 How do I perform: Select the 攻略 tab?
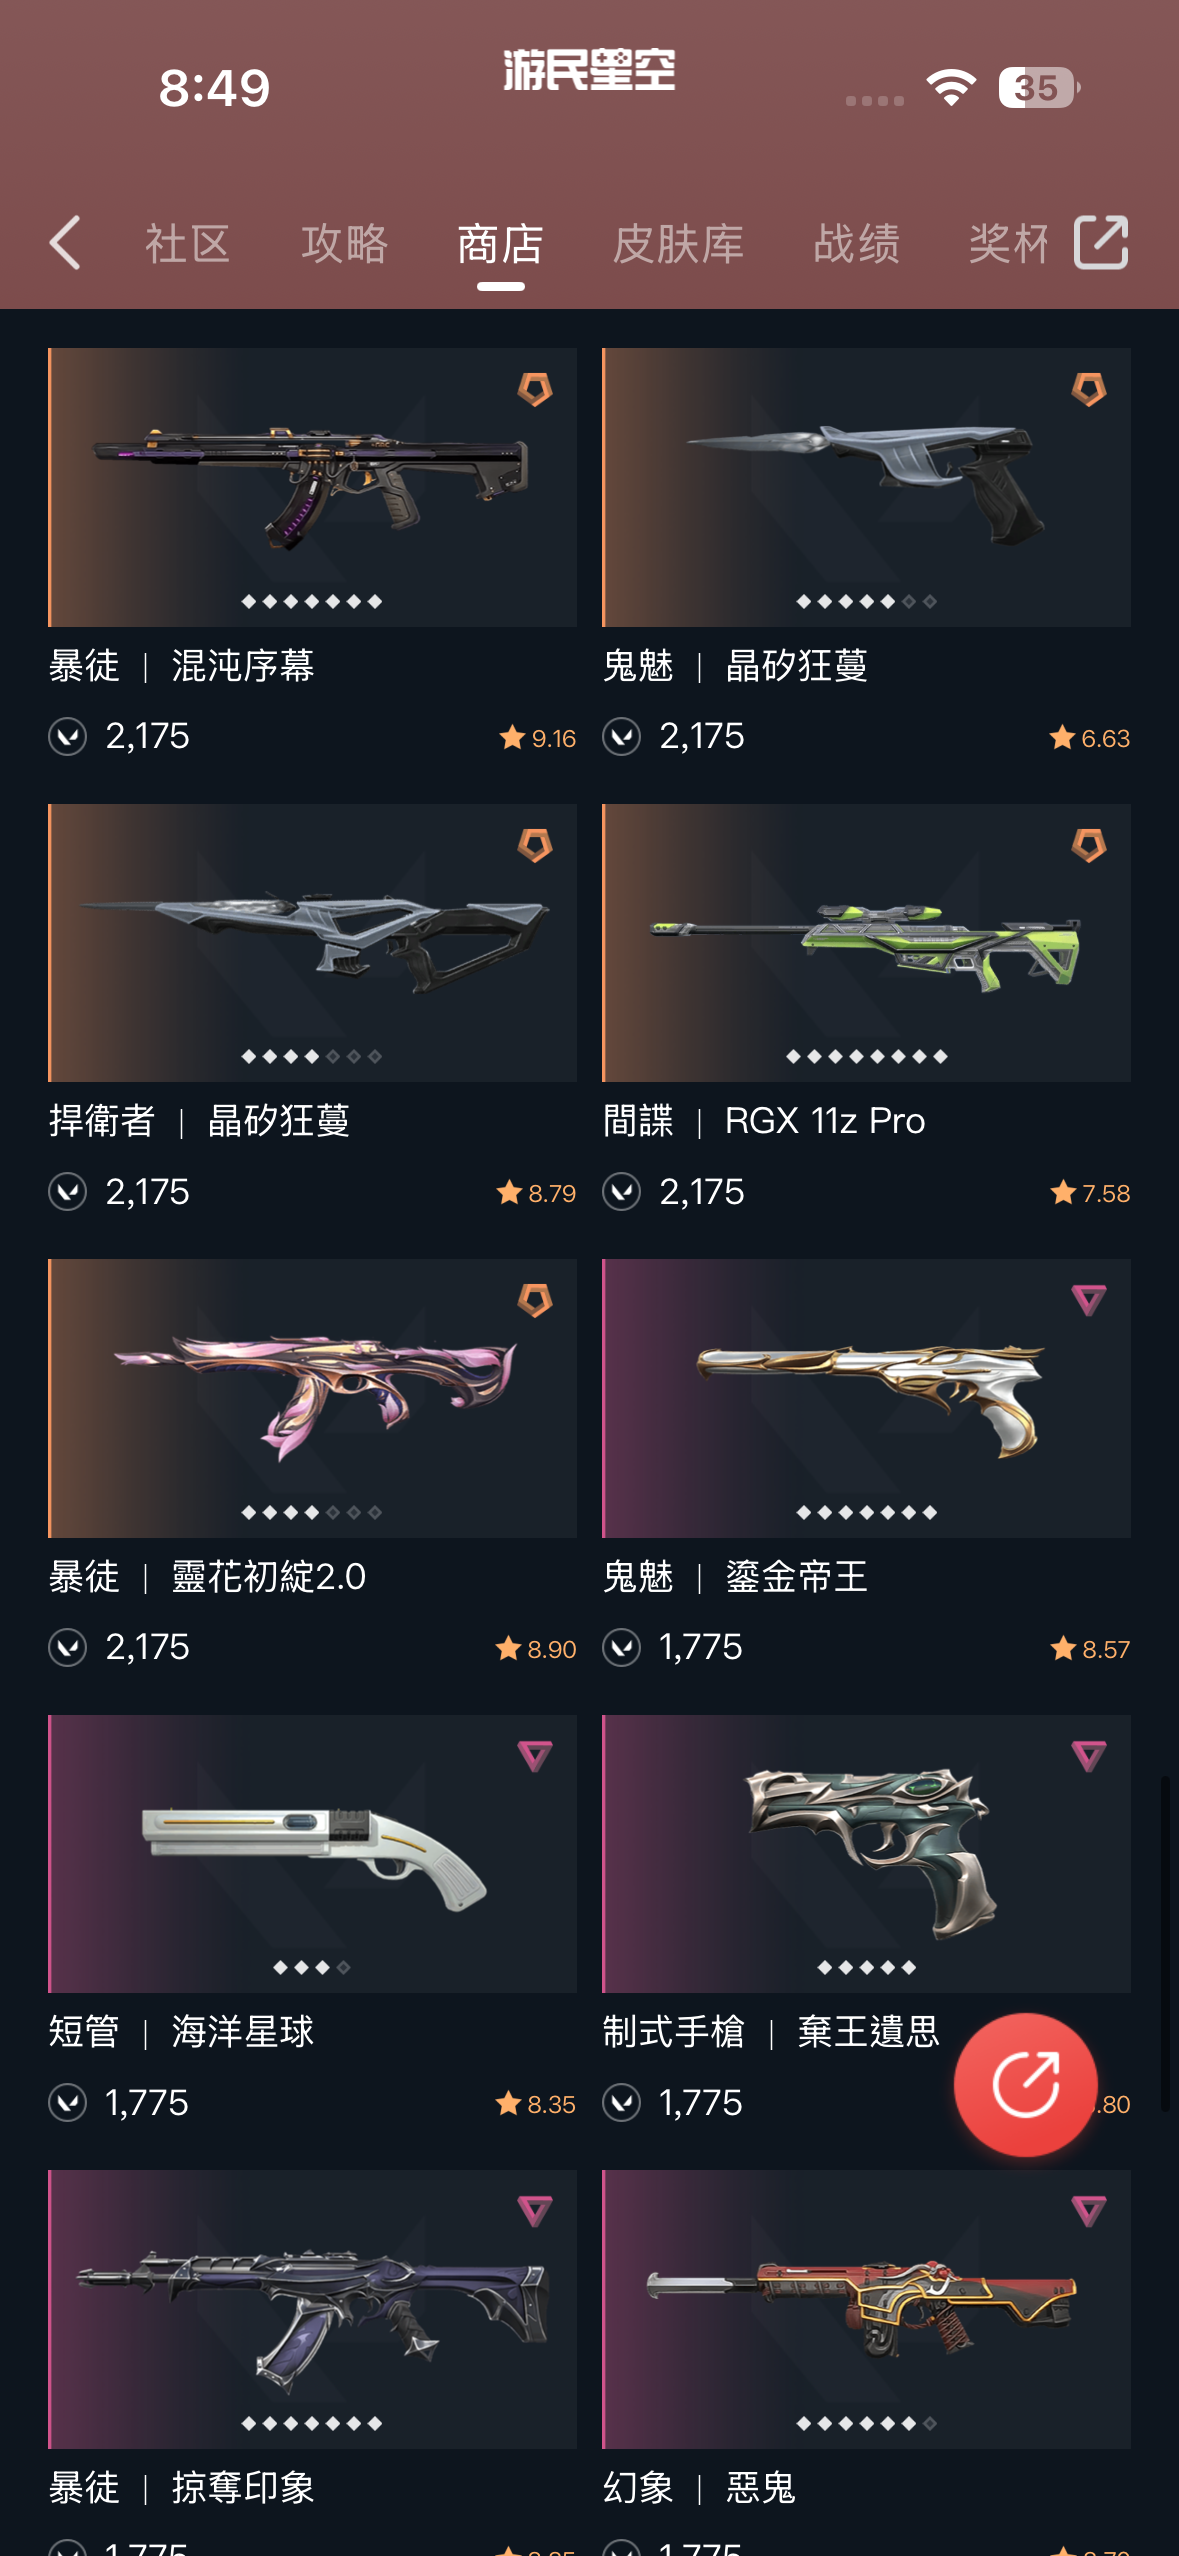(x=345, y=244)
